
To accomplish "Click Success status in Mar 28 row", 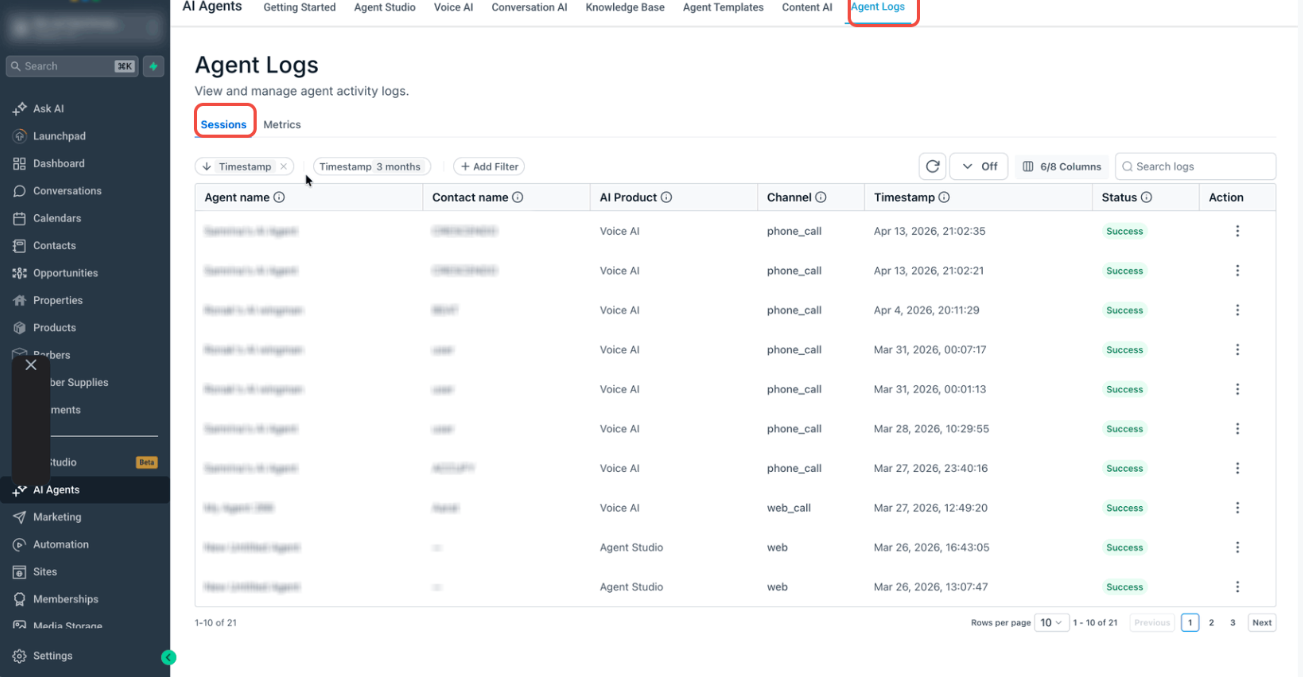I will point(1125,429).
